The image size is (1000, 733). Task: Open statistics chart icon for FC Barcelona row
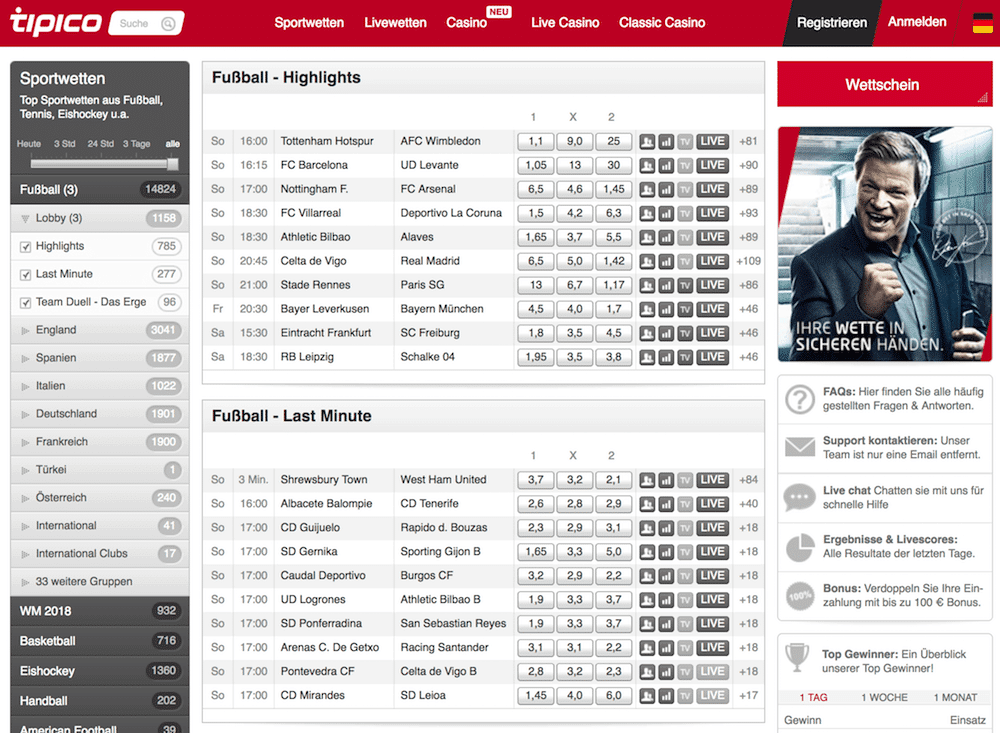[666, 166]
